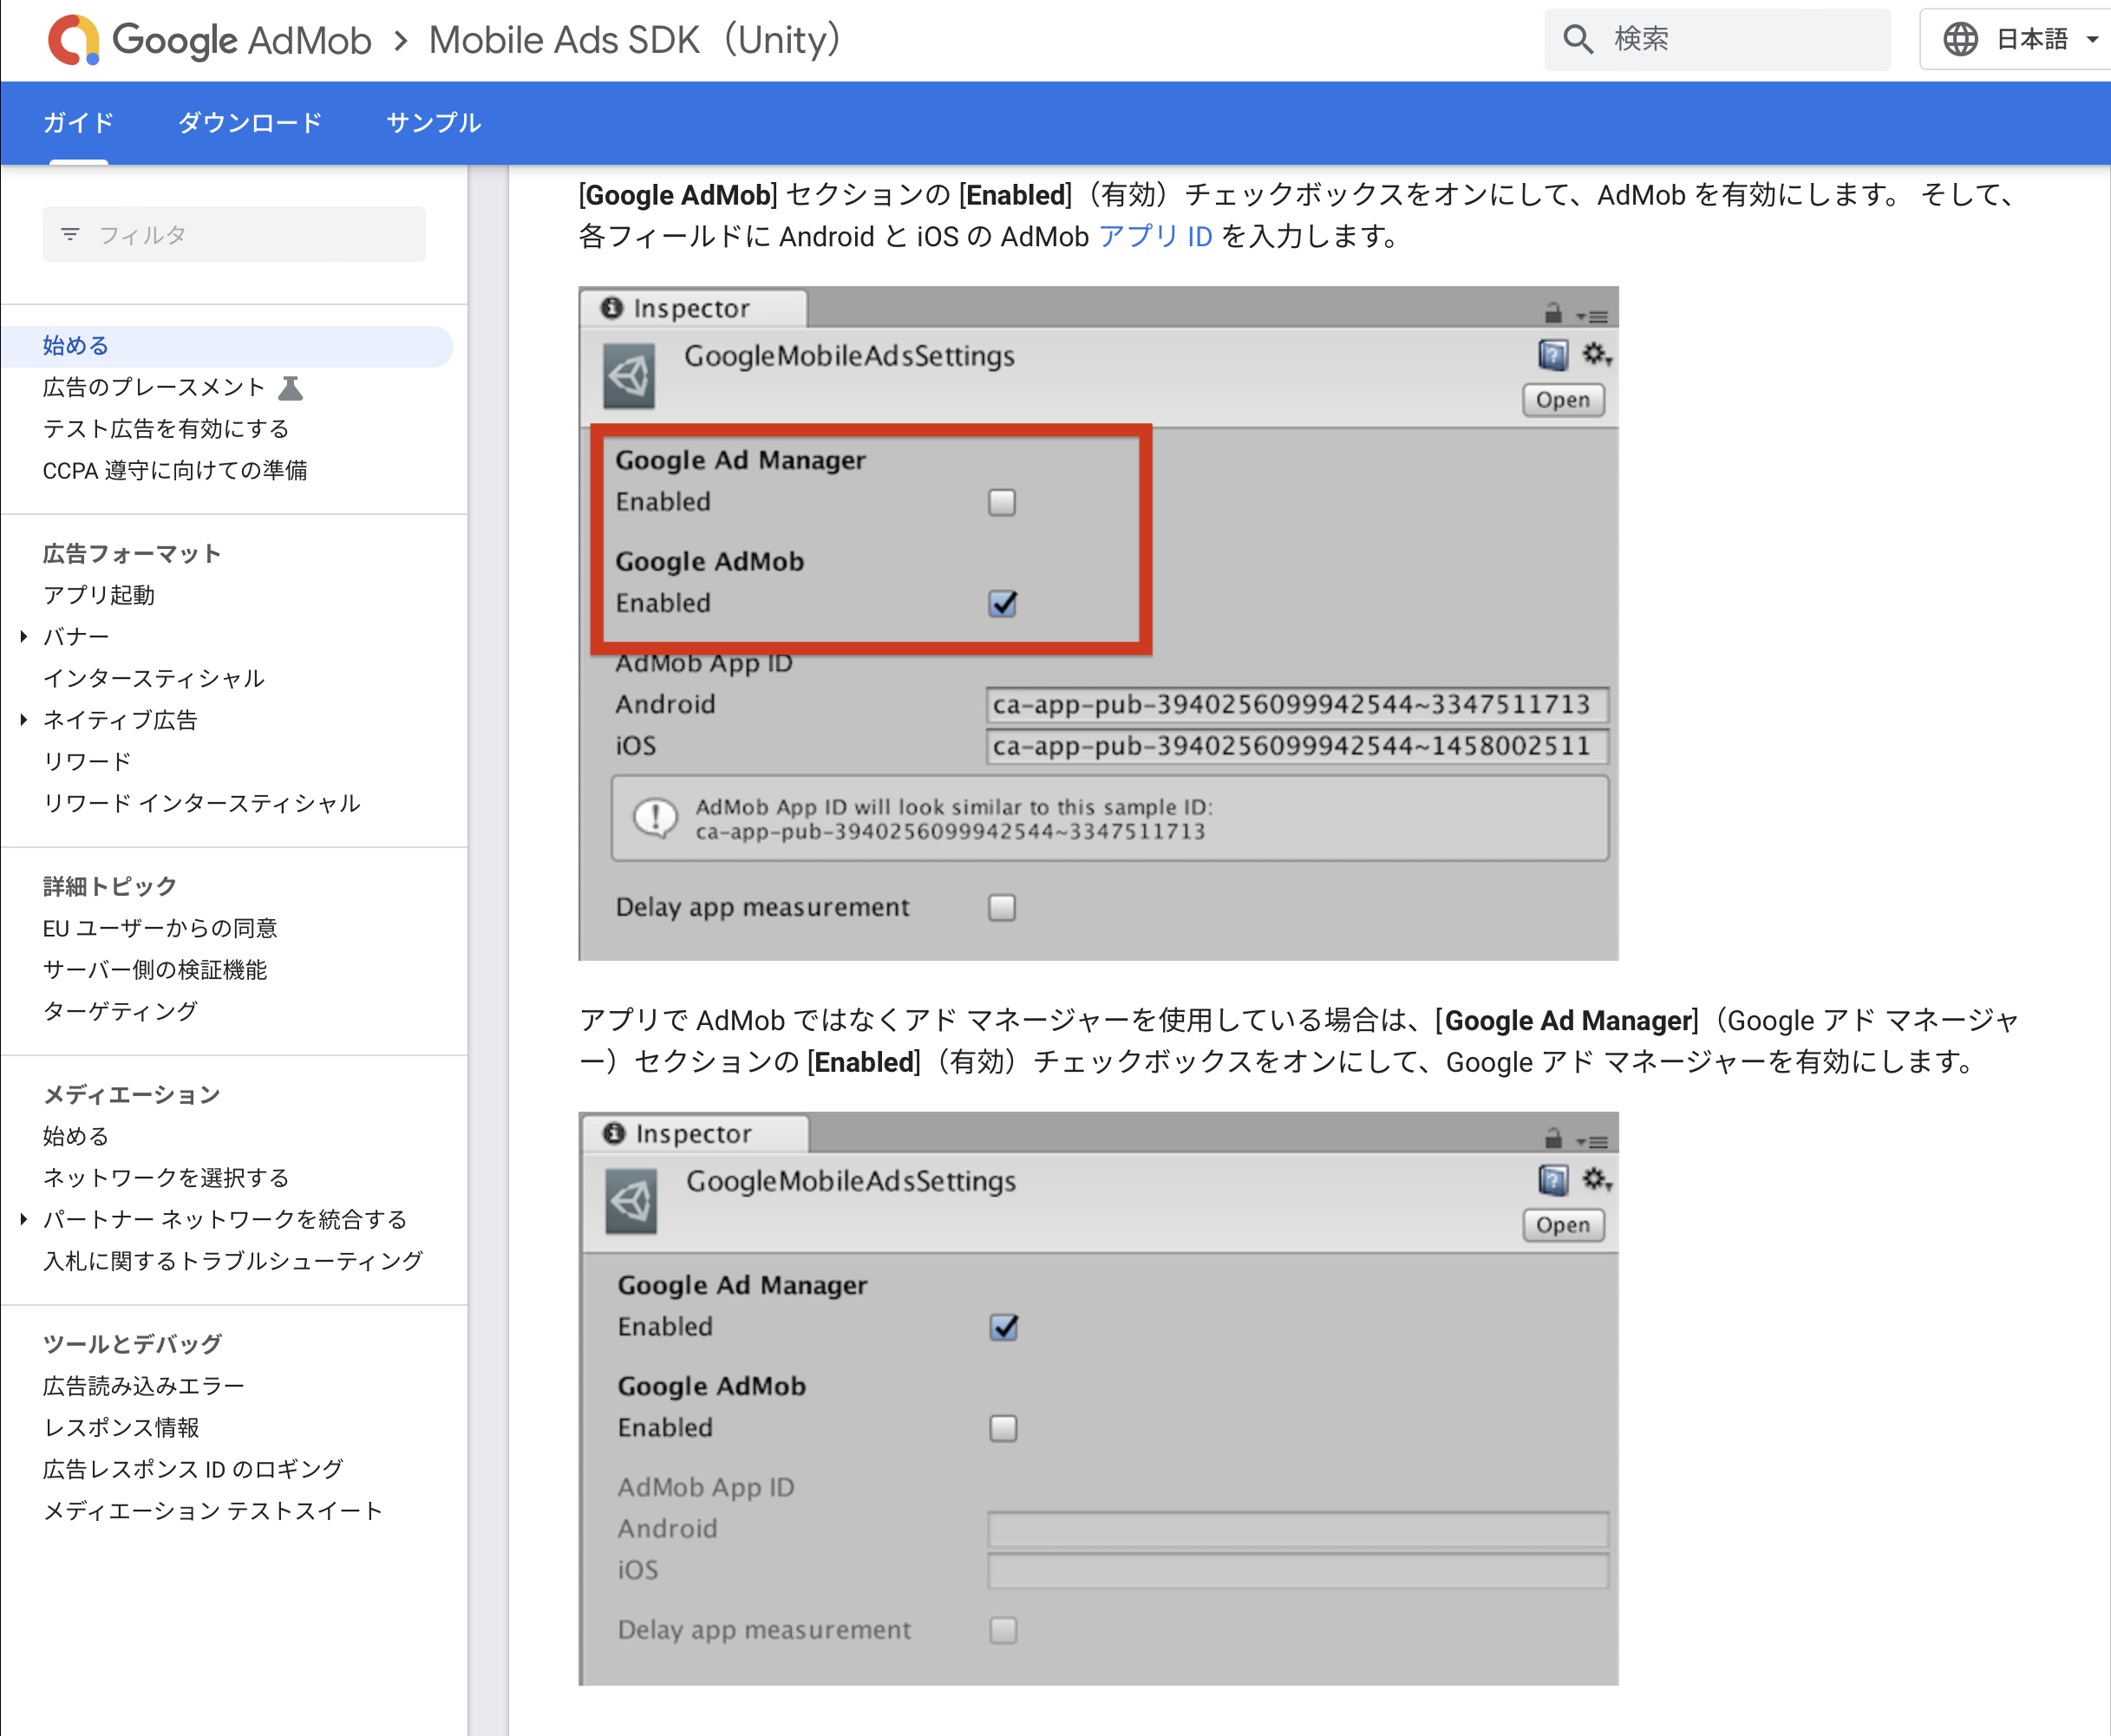
Task: Click Android App ID field in second Inspector
Action: pos(1298,1529)
